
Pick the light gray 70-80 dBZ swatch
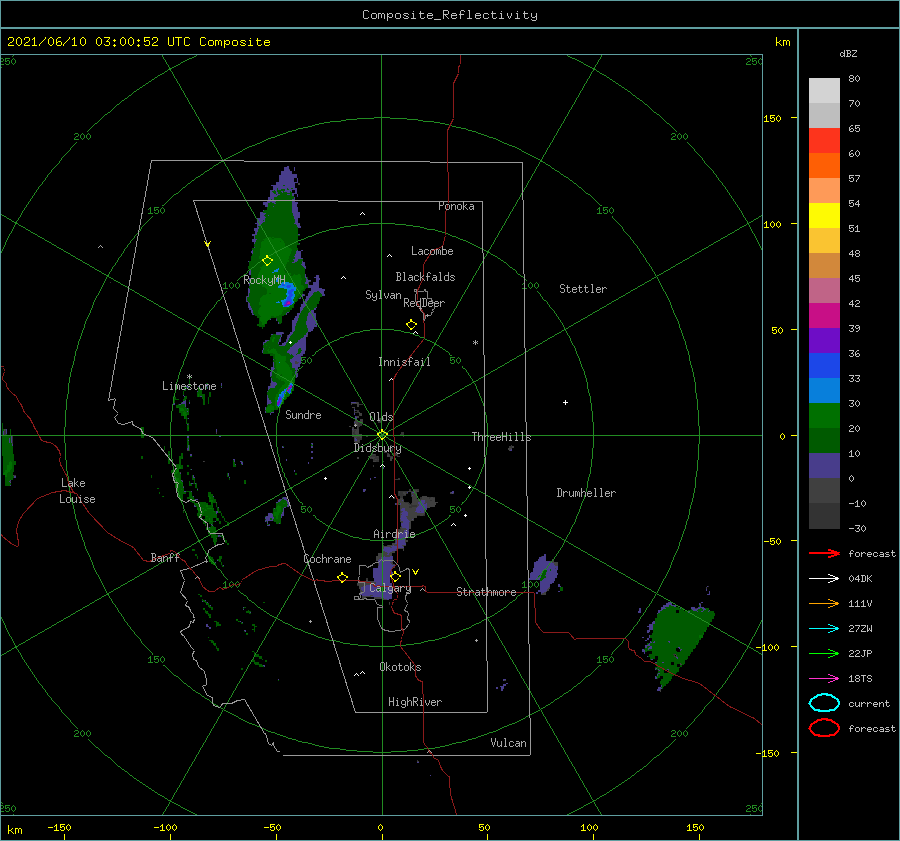tap(824, 91)
